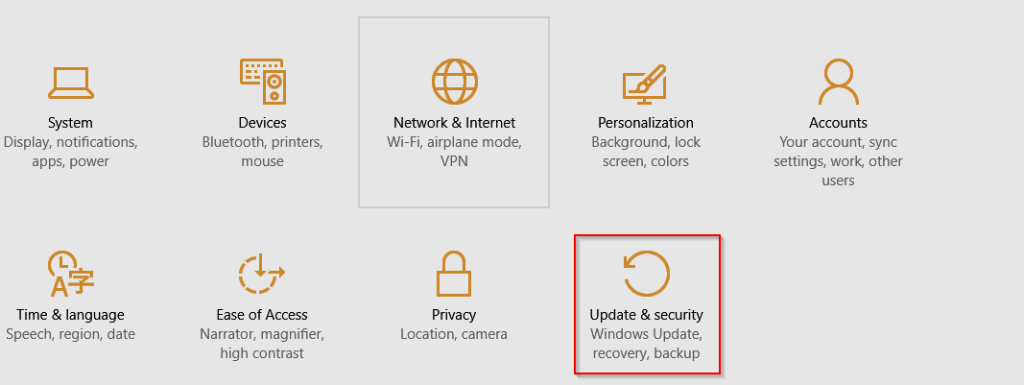Open Network & Internet title text
The image size is (1024, 385).
(x=454, y=123)
